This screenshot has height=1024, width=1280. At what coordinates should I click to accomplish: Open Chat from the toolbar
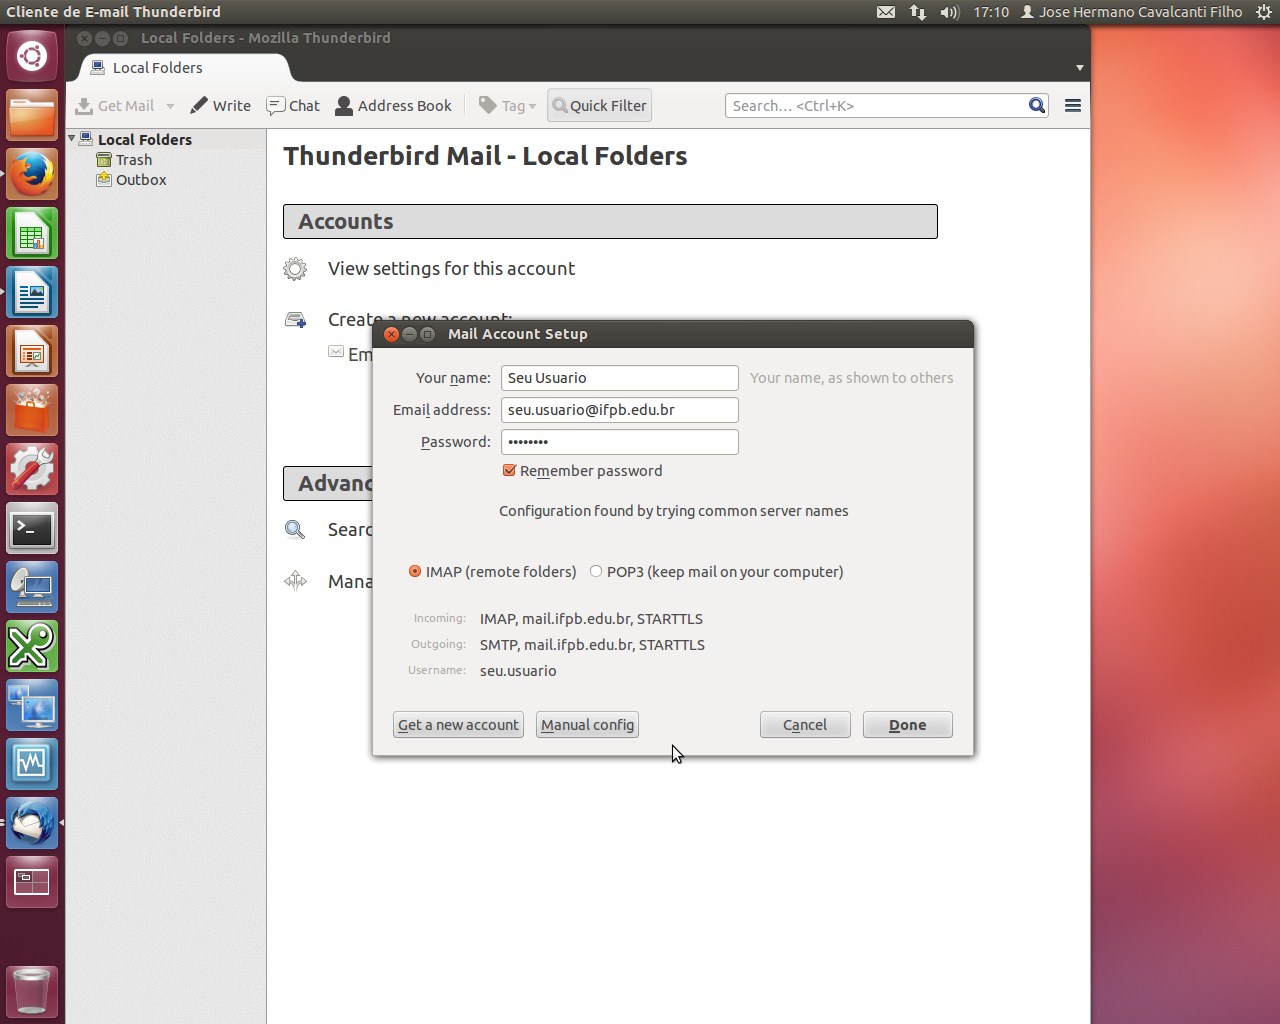(293, 105)
